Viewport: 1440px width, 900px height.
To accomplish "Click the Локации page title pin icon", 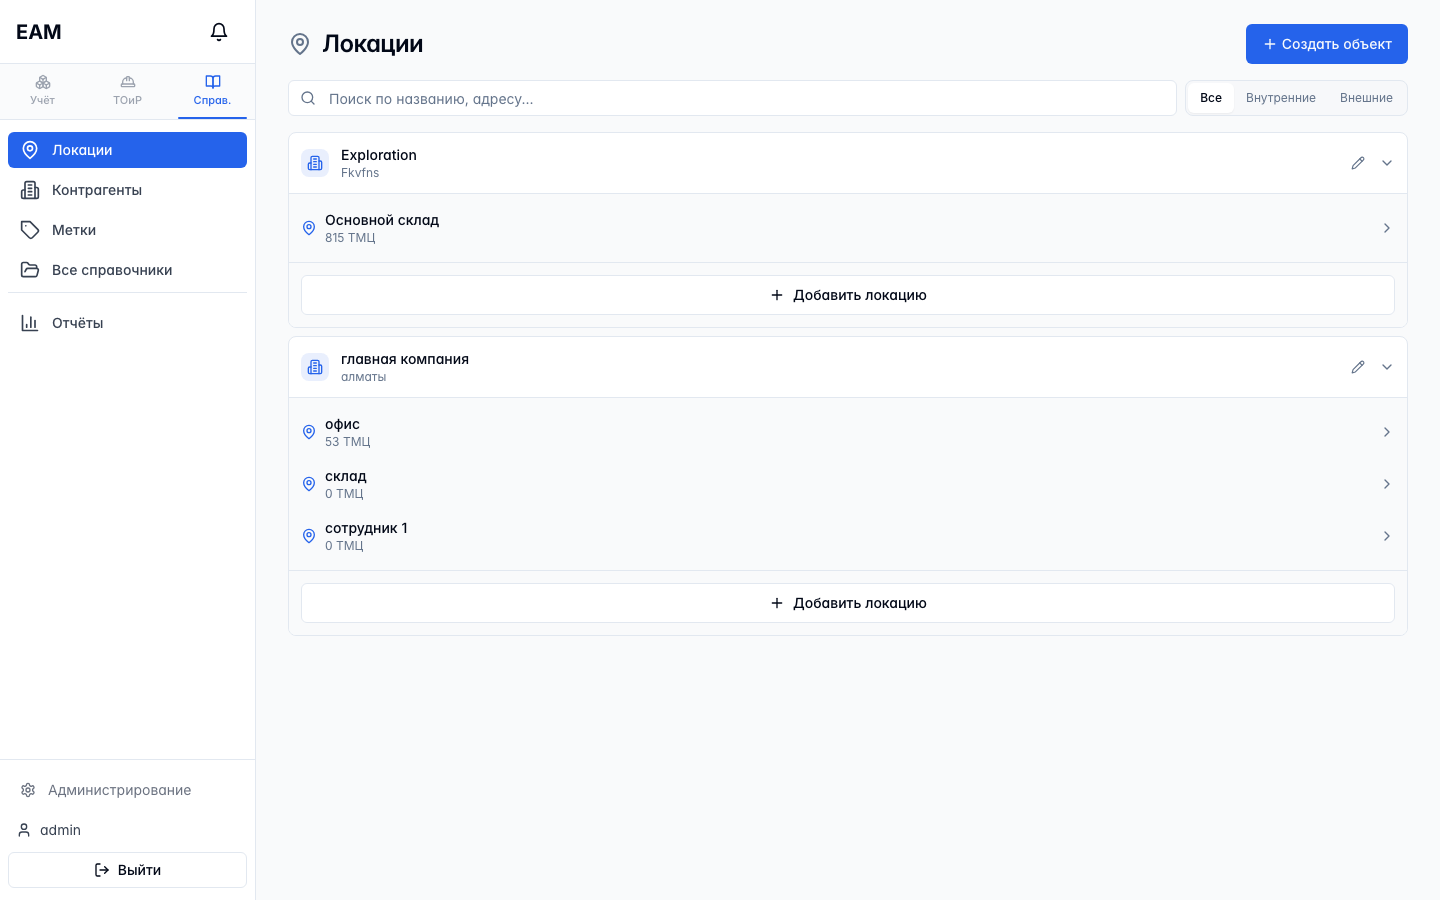I will click(x=300, y=44).
